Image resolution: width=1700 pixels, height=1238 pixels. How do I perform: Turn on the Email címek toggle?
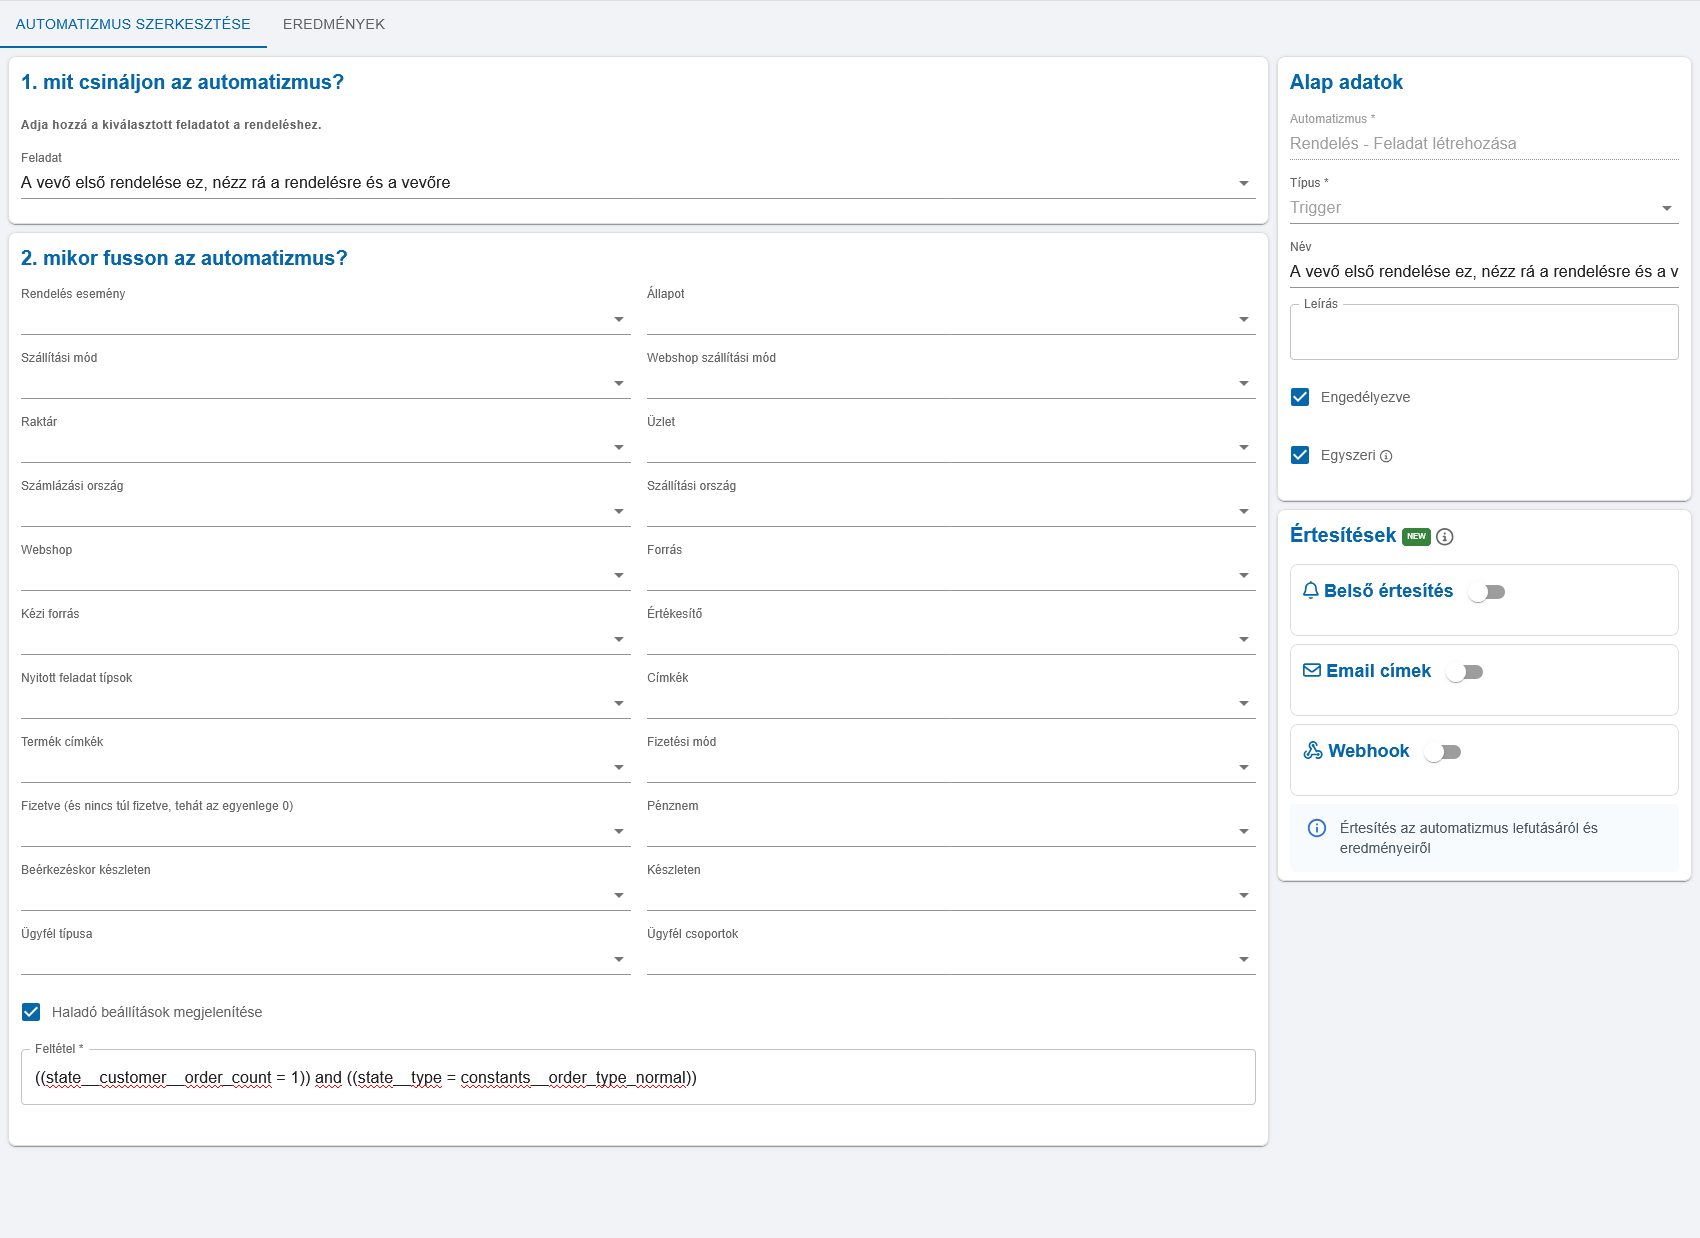[x=1465, y=672]
